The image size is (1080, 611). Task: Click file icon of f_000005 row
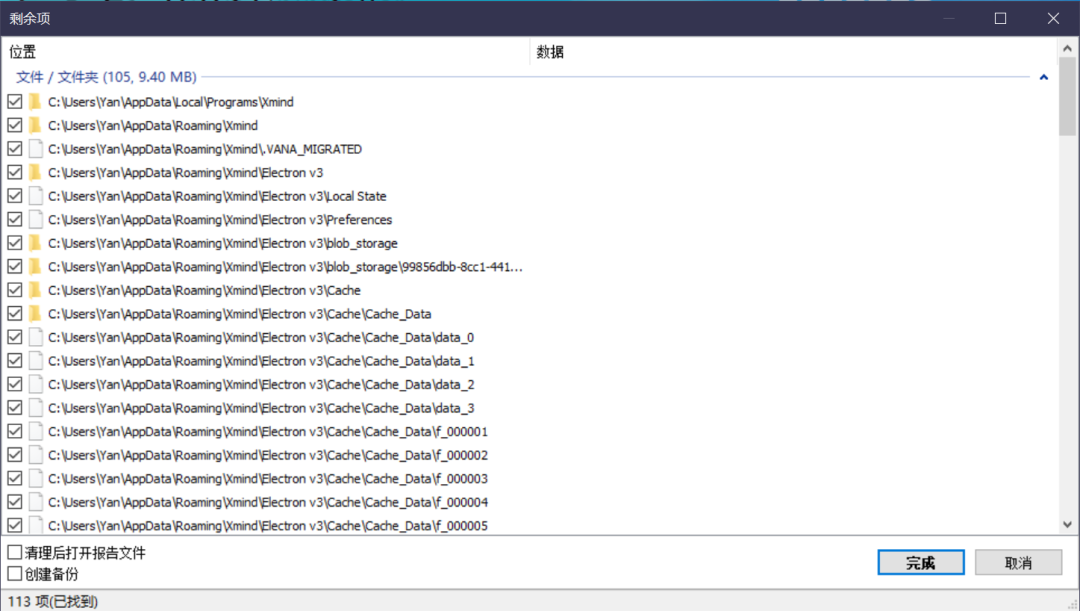coord(36,526)
